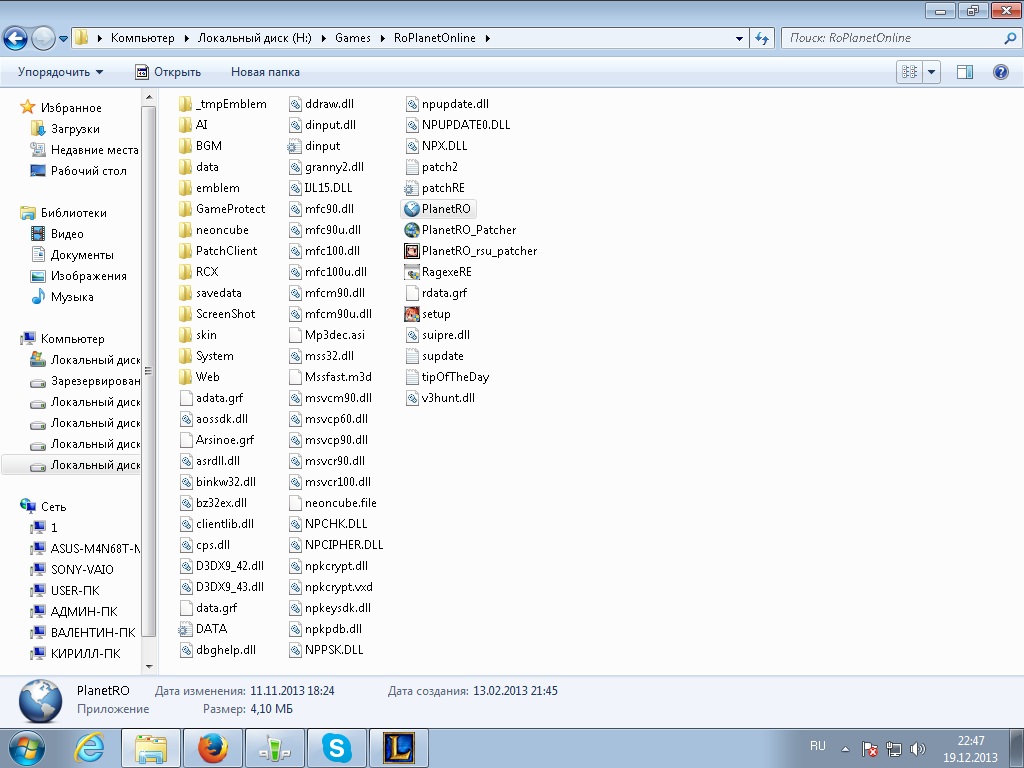Expand the address bar history dropdown
Screen dimensions: 1024x768
pyautogui.click(x=739, y=39)
